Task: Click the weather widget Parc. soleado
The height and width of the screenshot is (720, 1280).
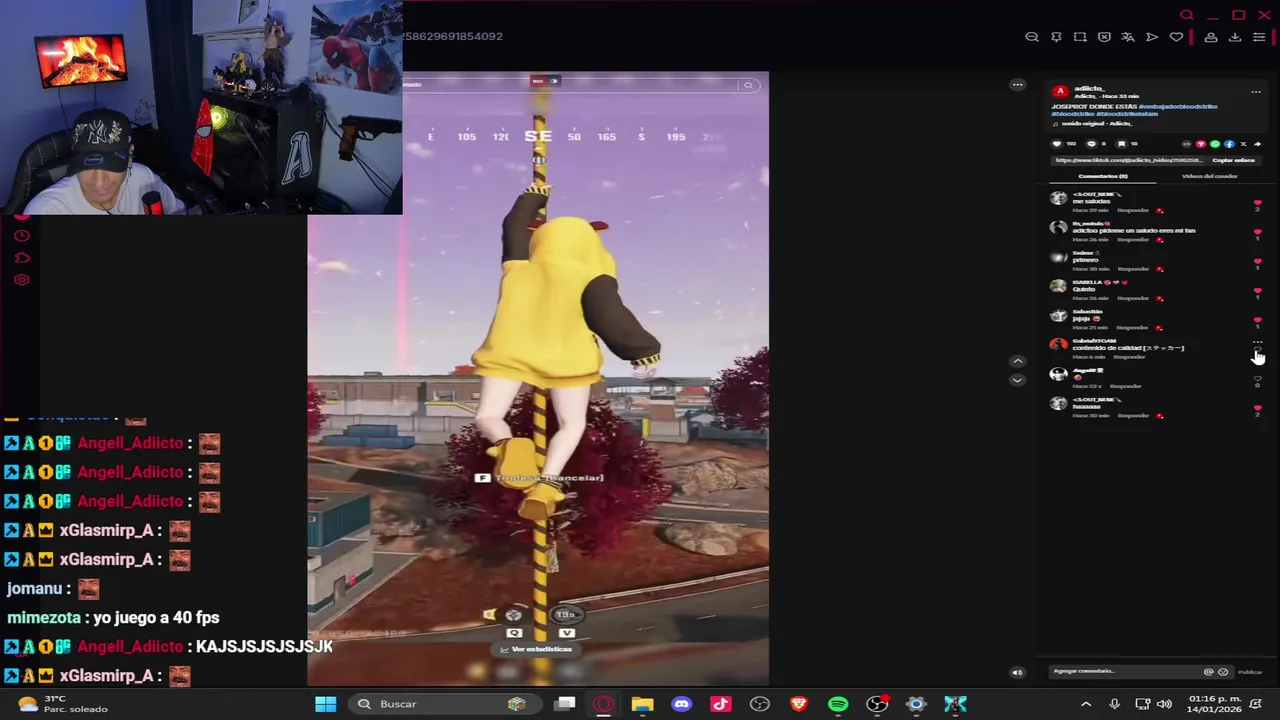Action: pos(62,704)
